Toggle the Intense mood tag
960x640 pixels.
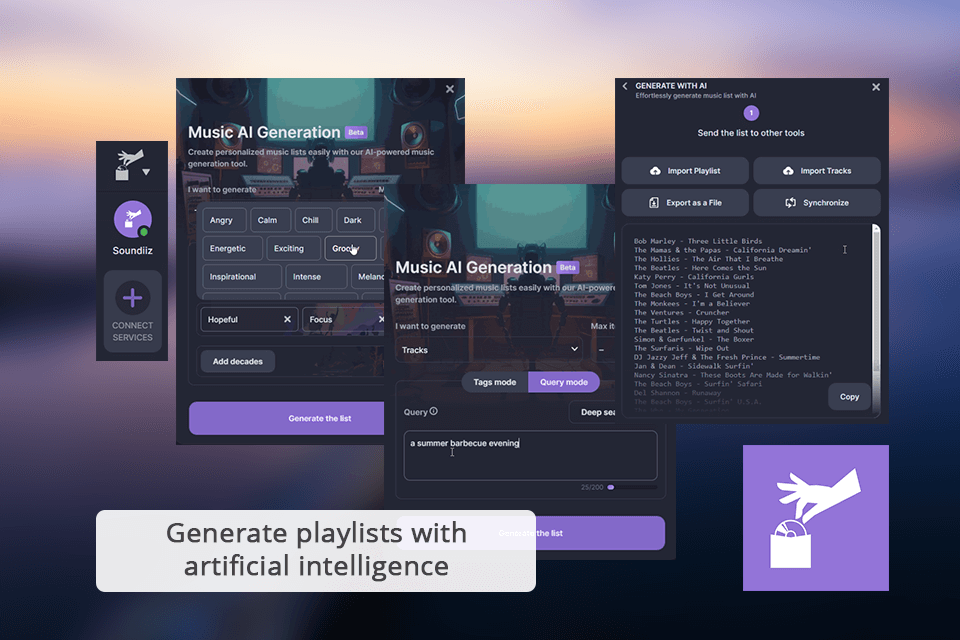[x=316, y=277]
